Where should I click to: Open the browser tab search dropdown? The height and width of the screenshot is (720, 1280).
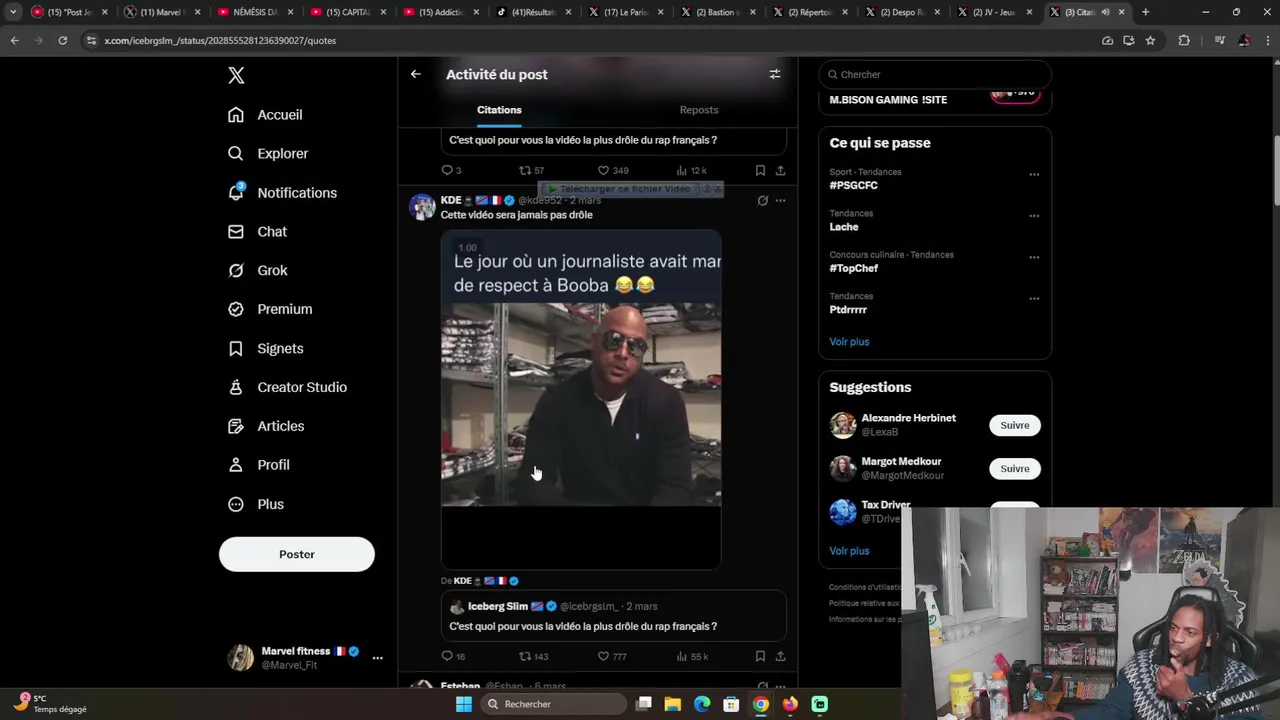[x=13, y=12]
